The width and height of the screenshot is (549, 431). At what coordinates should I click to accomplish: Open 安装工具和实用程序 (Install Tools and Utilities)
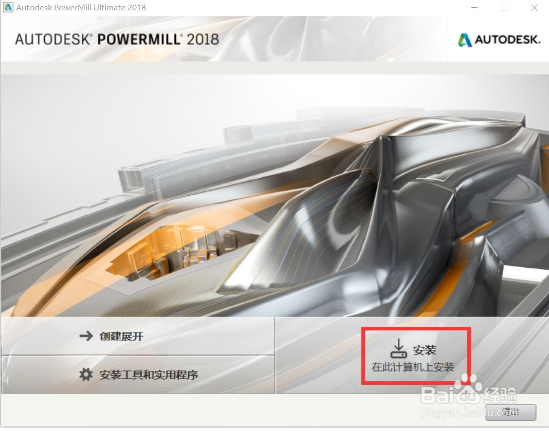(138, 375)
